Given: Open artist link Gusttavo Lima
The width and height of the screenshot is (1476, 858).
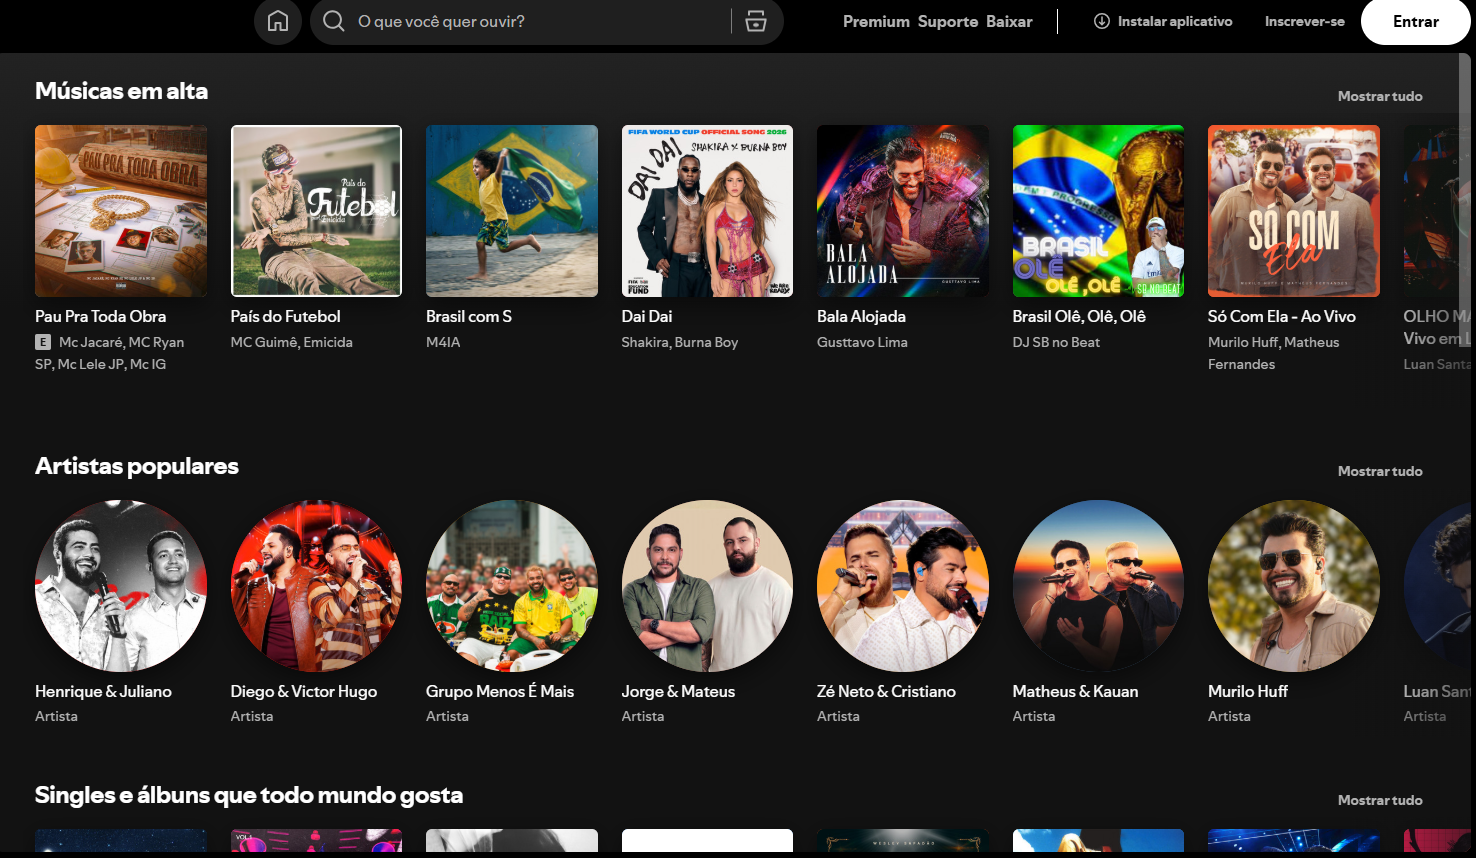Looking at the screenshot, I should 862,342.
